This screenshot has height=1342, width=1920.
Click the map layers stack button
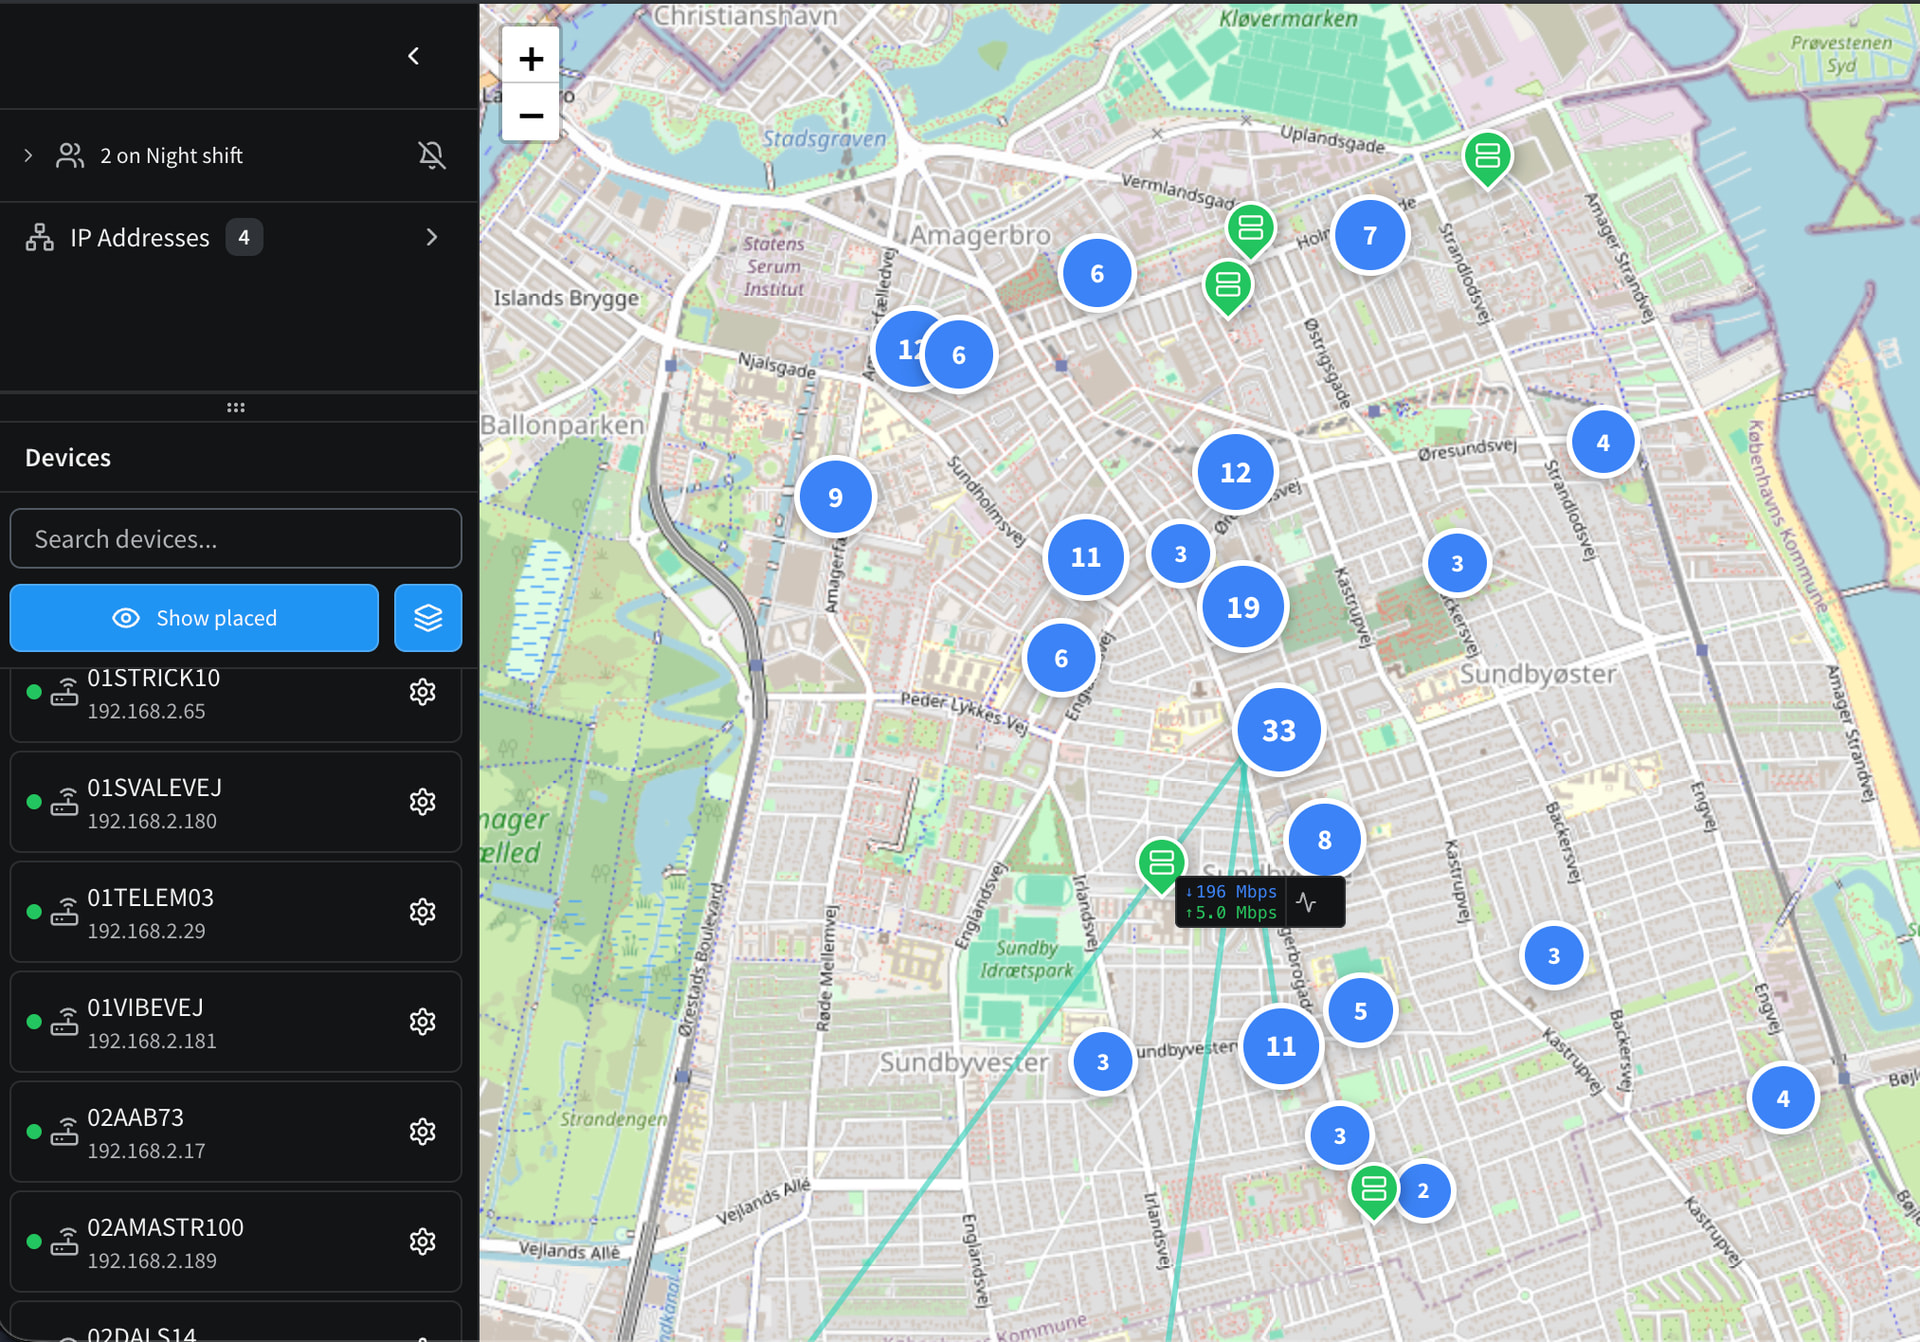pos(428,618)
